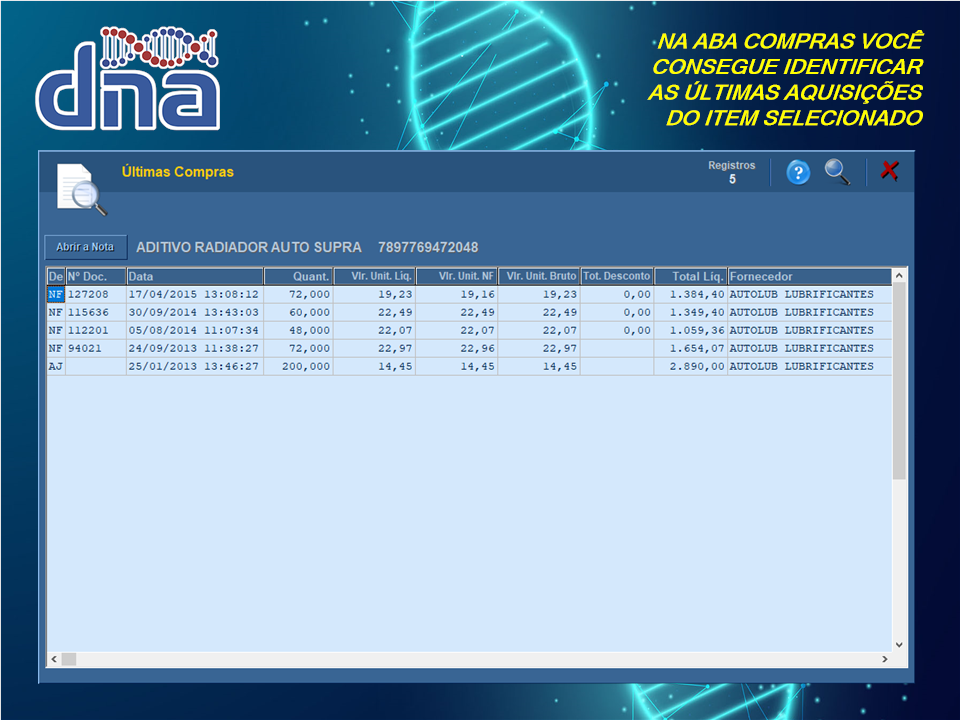Click date 05/08/2014 11:07:34

pos(193,331)
